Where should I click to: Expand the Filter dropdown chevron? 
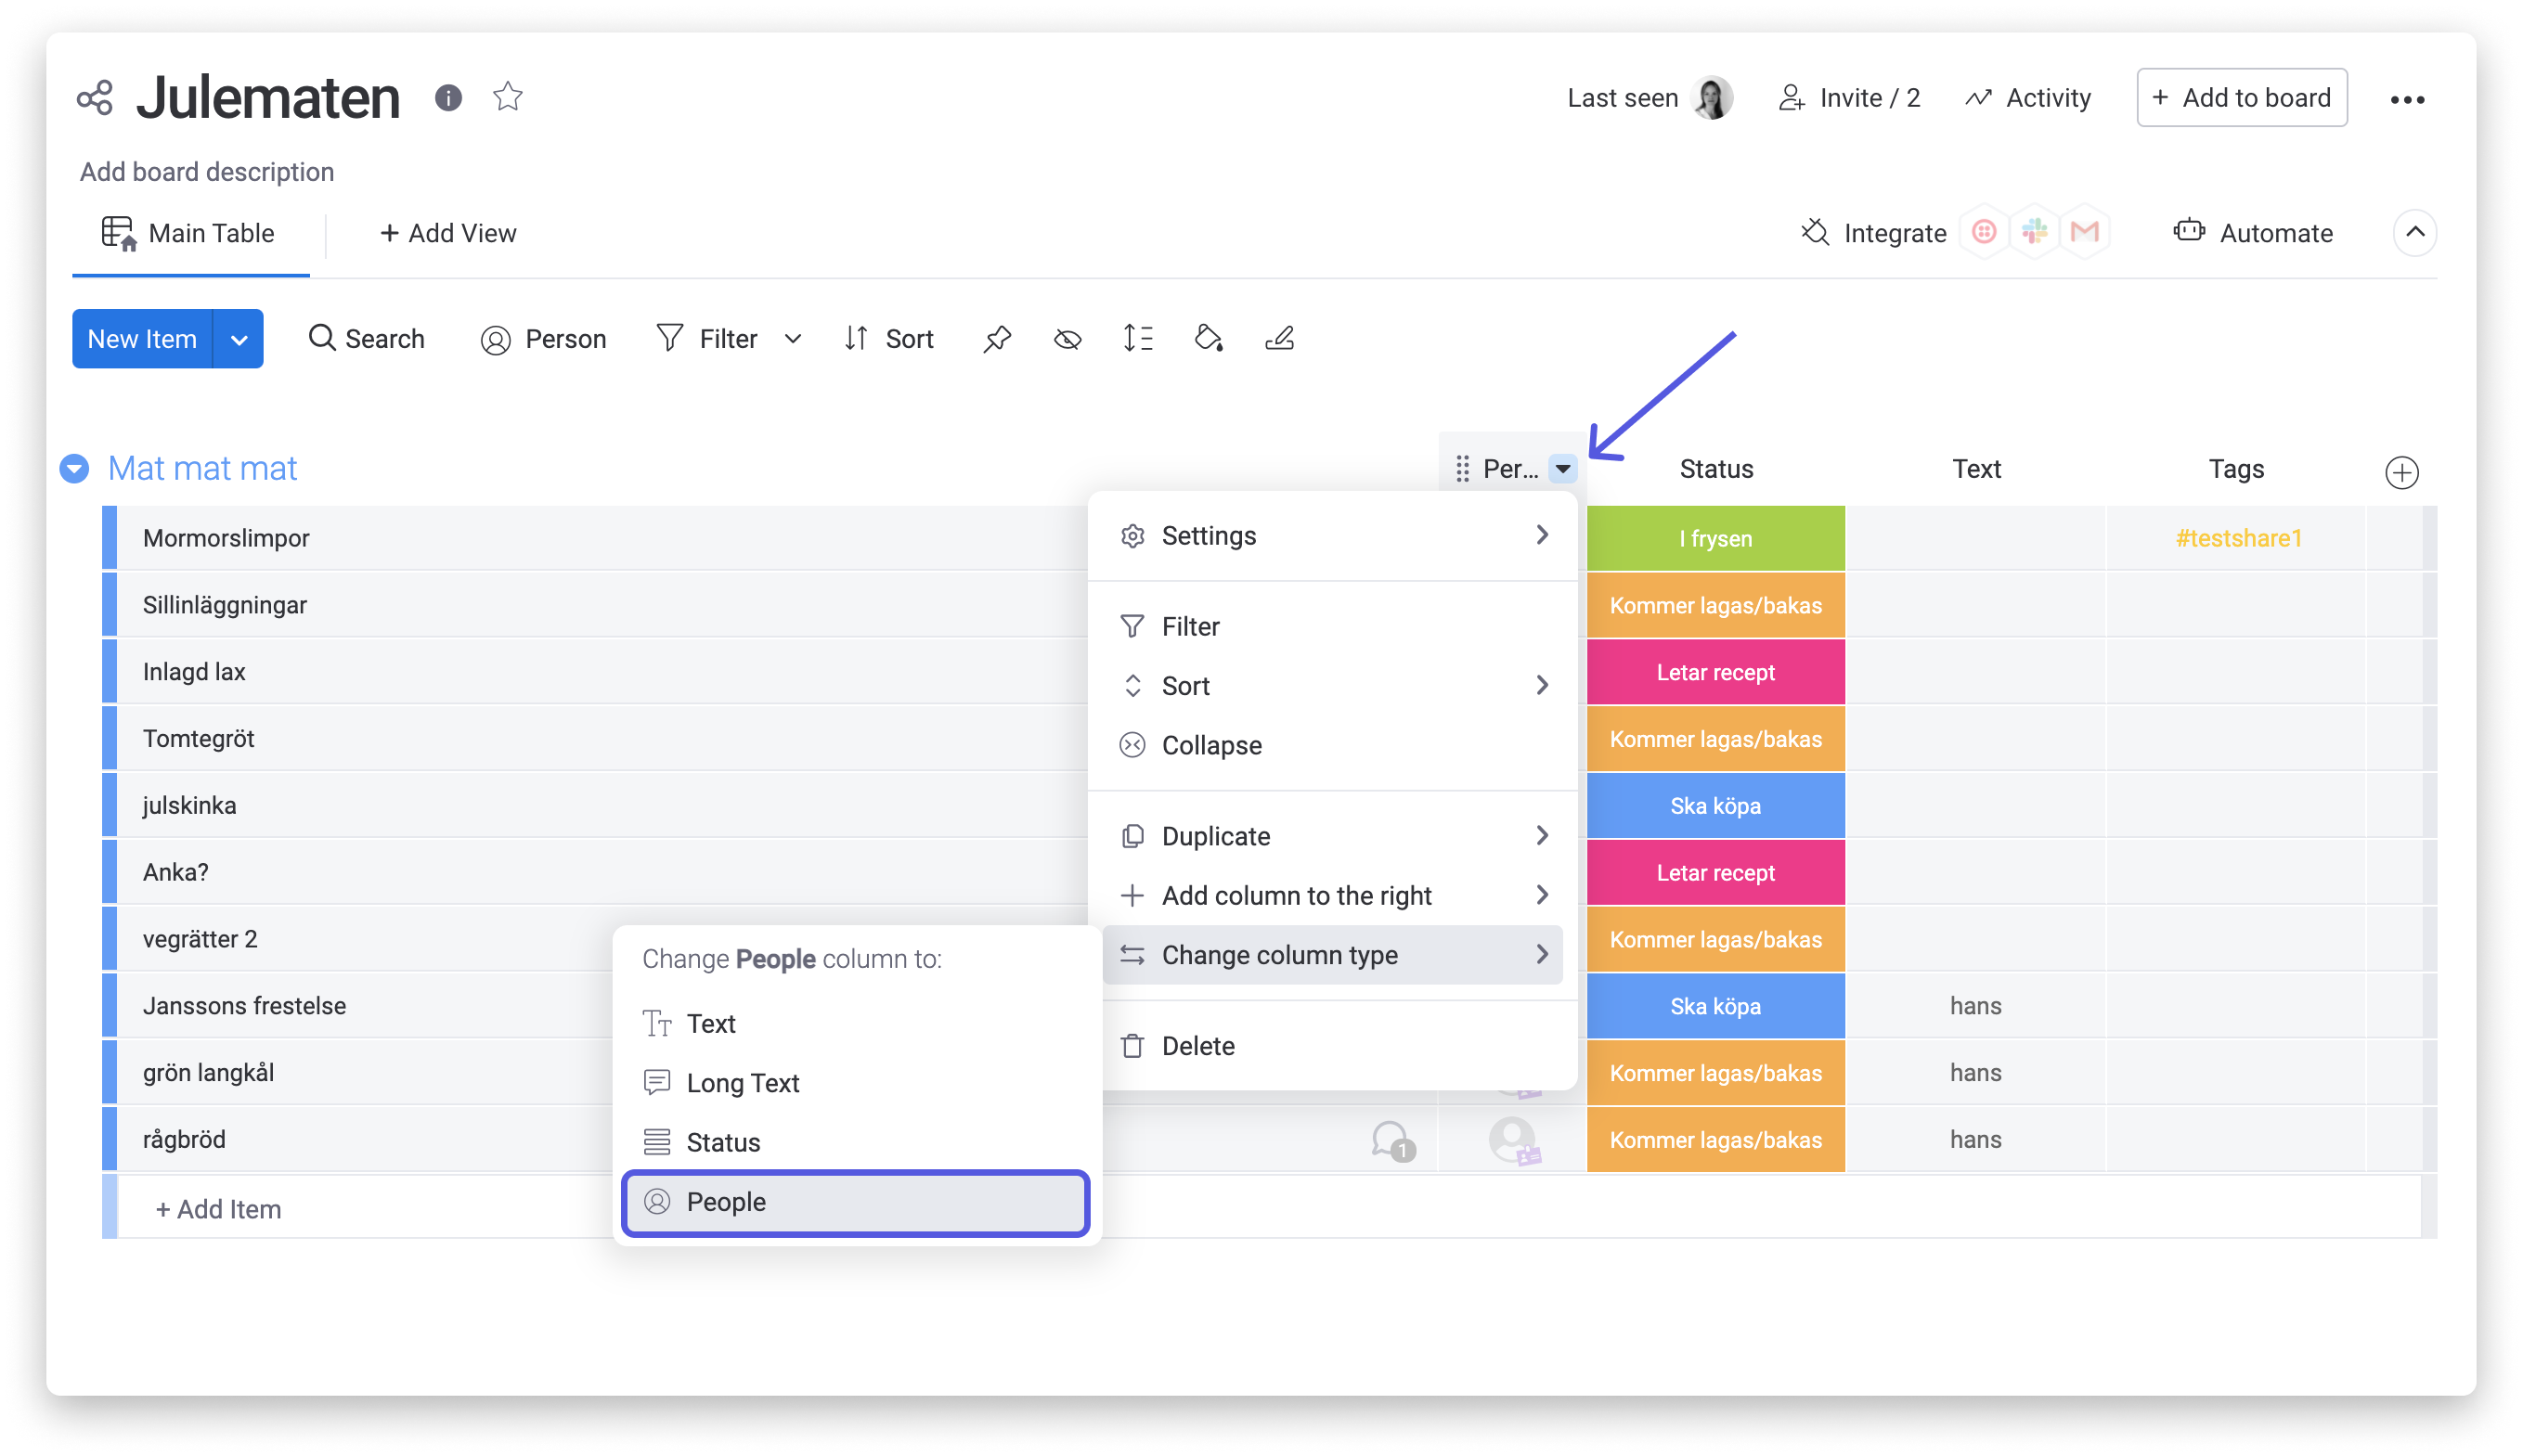[793, 339]
